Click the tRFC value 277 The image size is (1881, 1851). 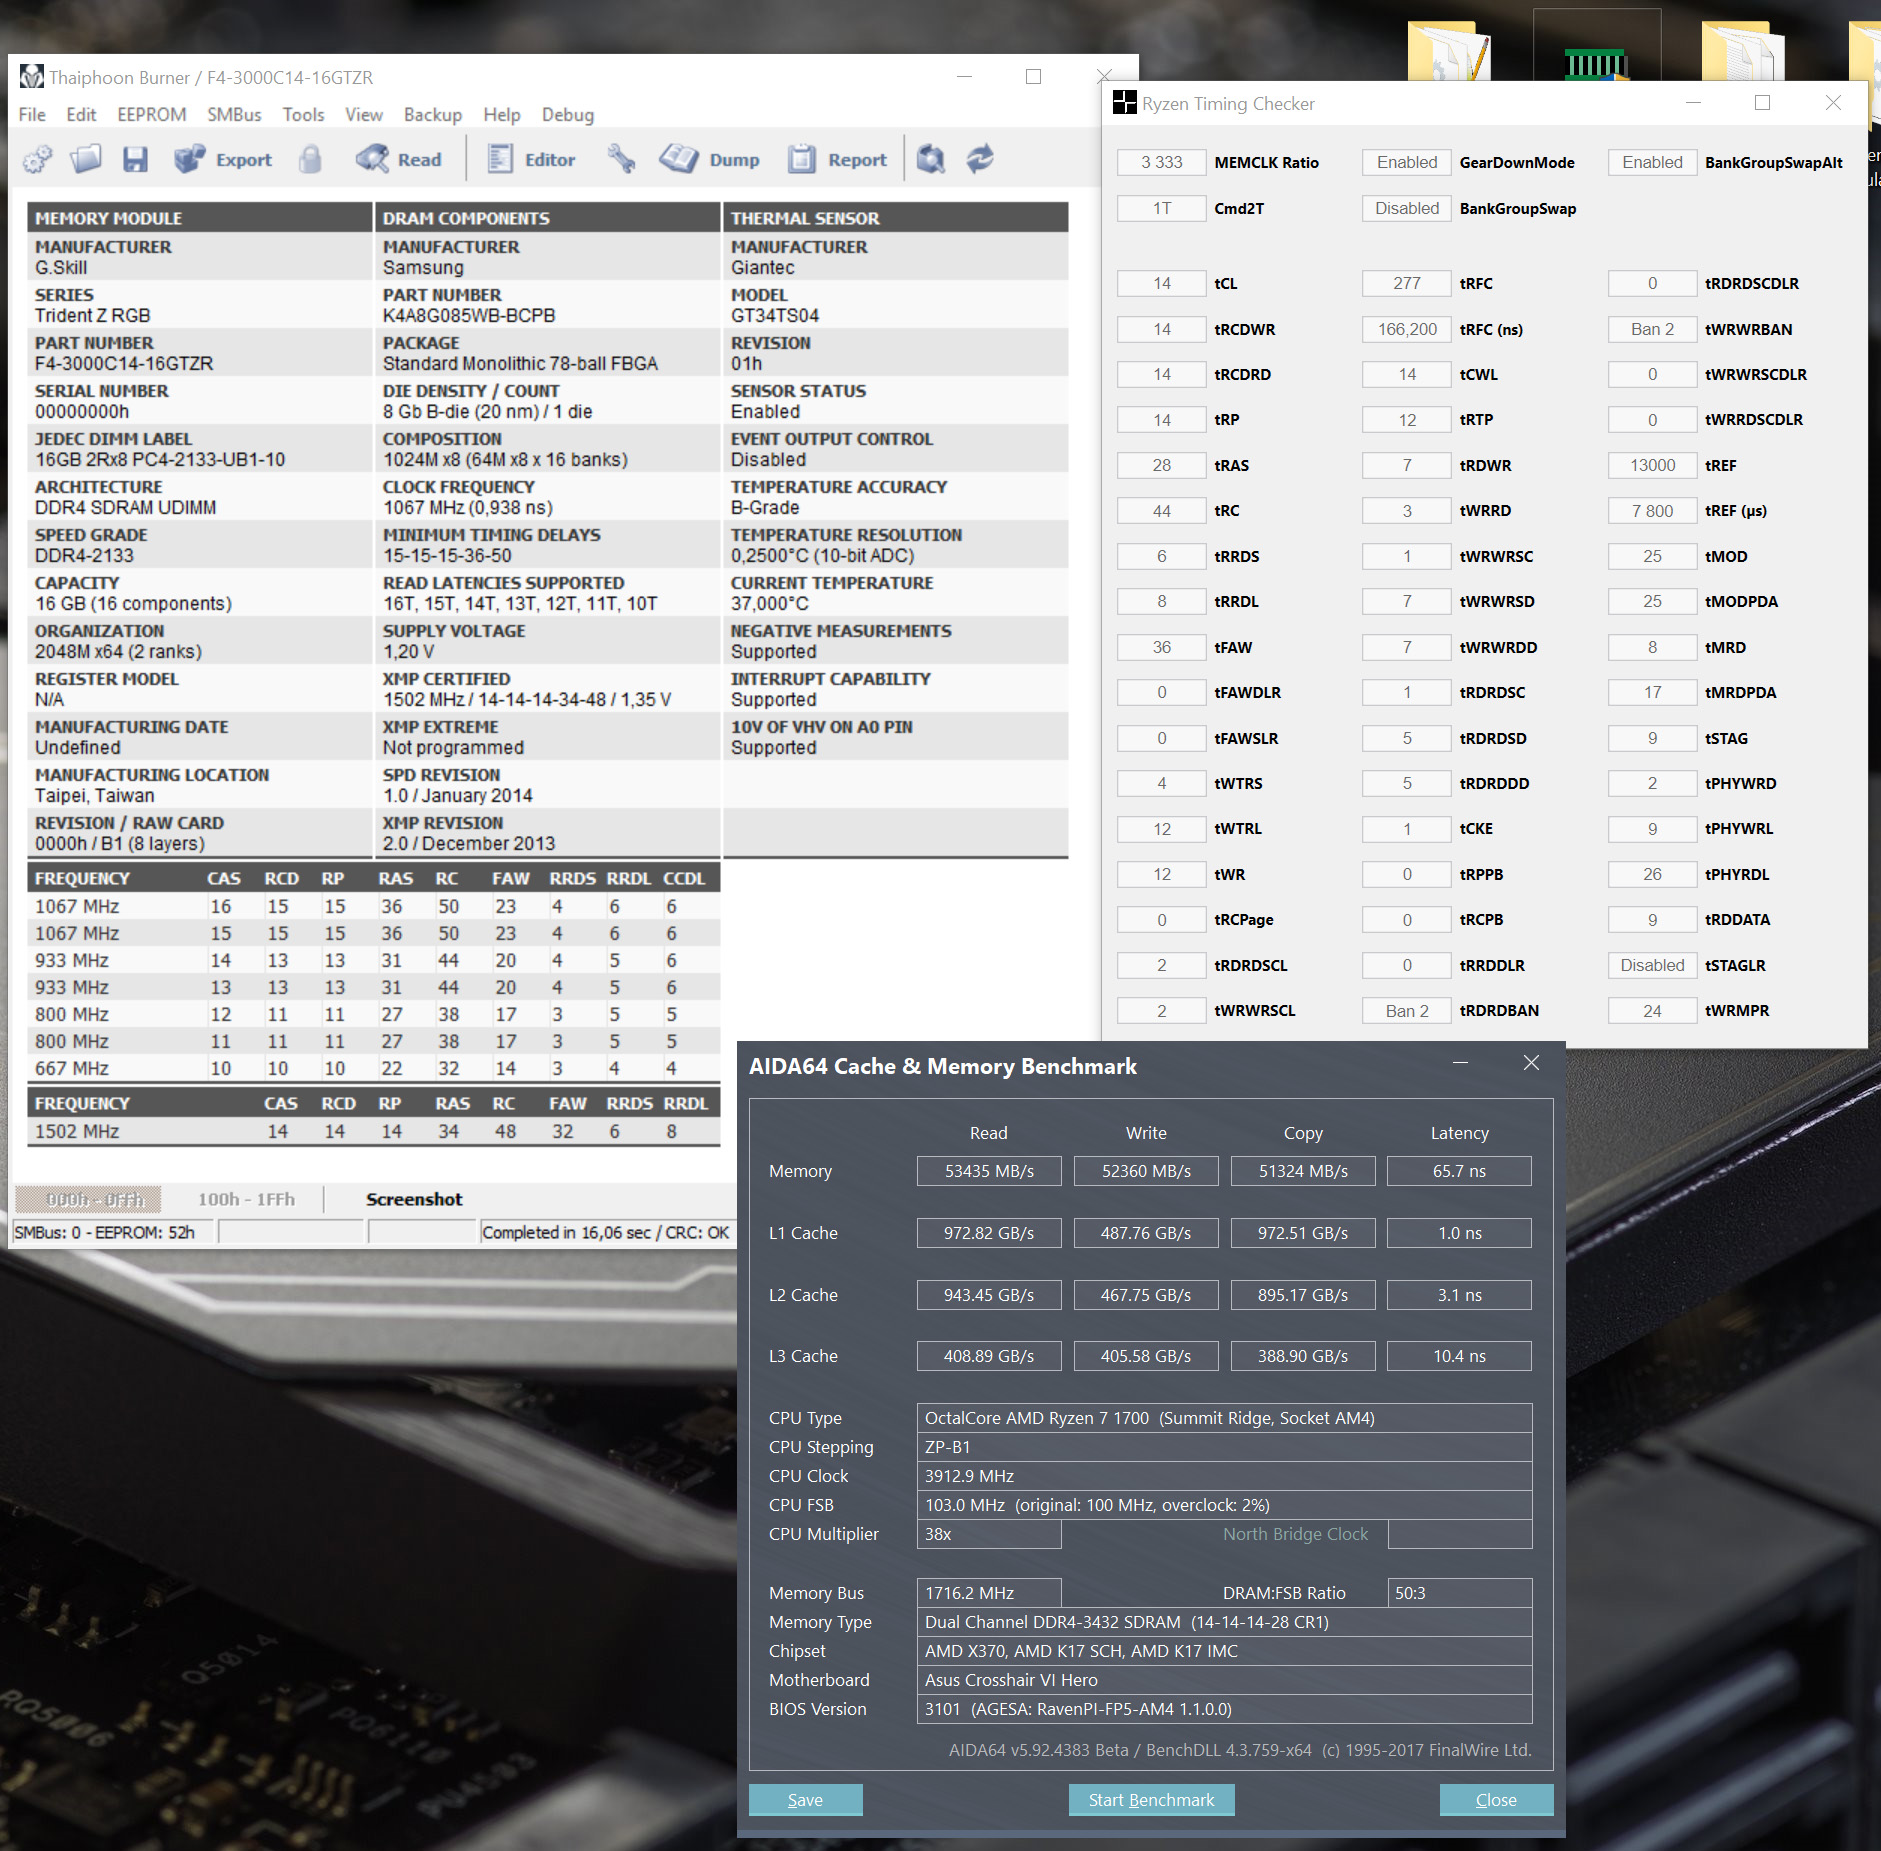pyautogui.click(x=1406, y=283)
